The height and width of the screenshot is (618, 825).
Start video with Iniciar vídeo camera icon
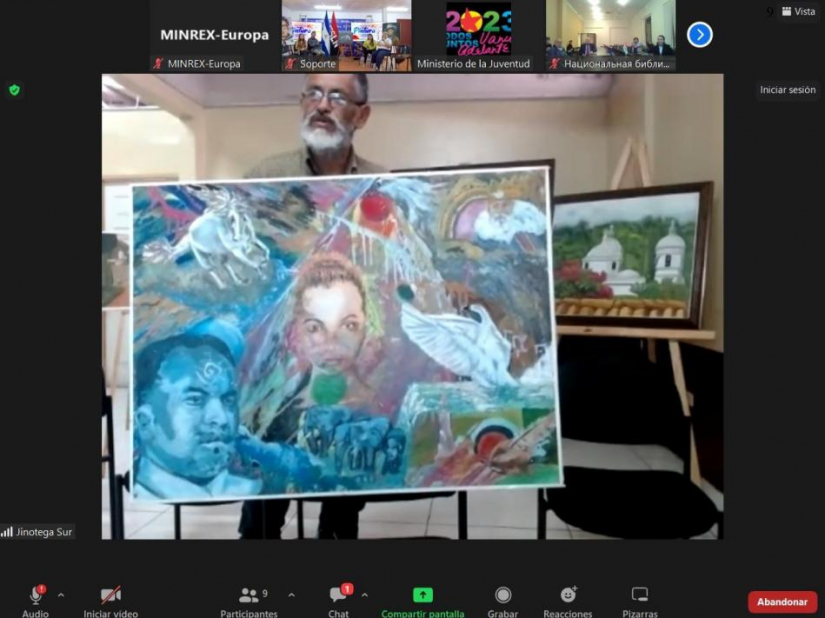110,595
